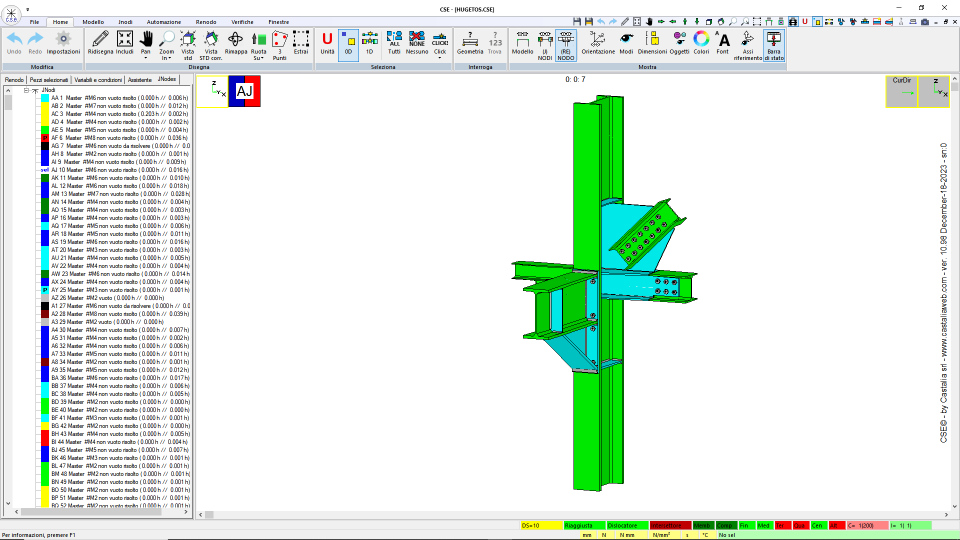This screenshot has height=540, width=960.
Task: Toggle the 0D selection mode
Action: [348, 44]
